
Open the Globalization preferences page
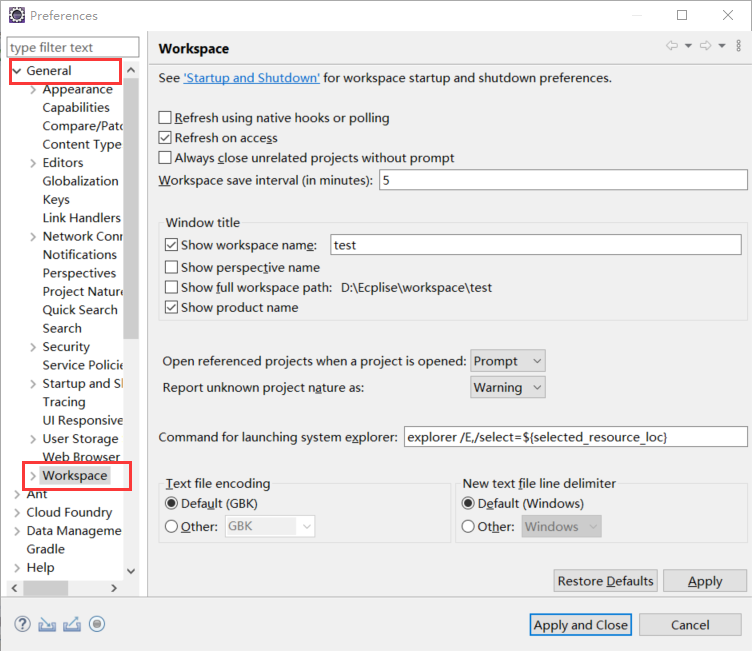pyautogui.click(x=80, y=181)
